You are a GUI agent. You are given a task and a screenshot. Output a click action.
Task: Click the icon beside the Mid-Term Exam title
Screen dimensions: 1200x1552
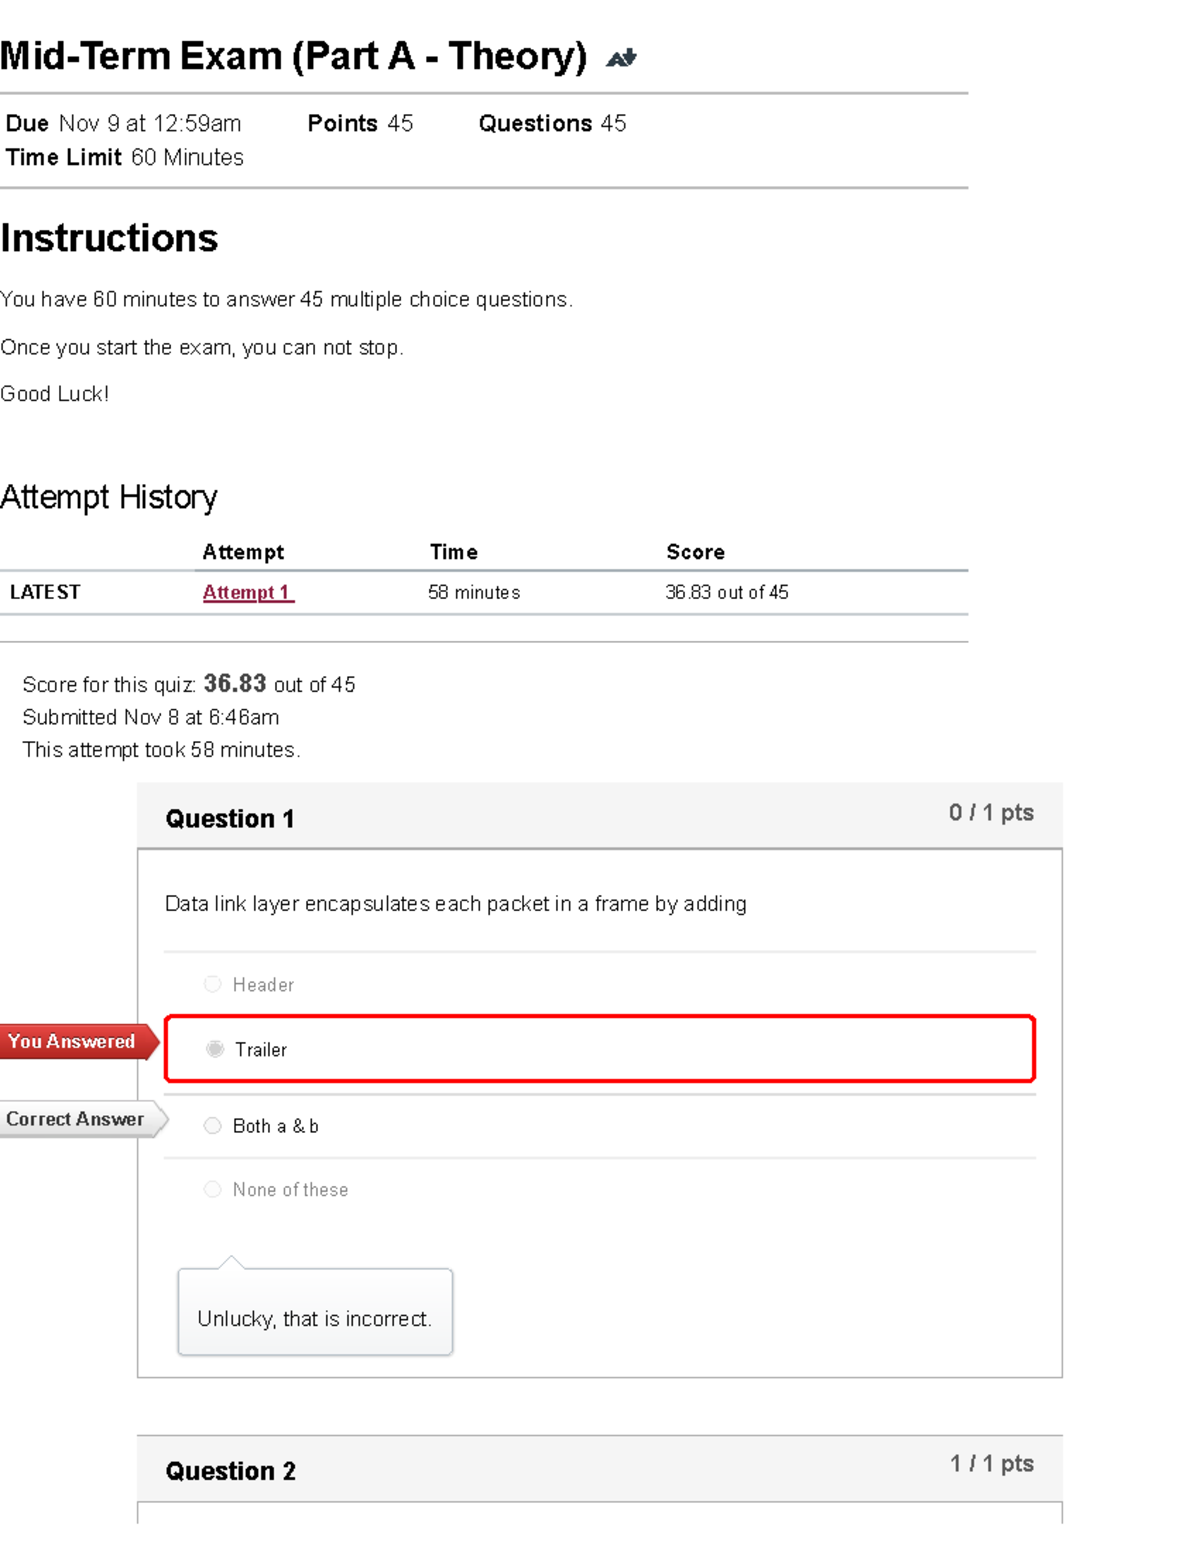(x=621, y=58)
